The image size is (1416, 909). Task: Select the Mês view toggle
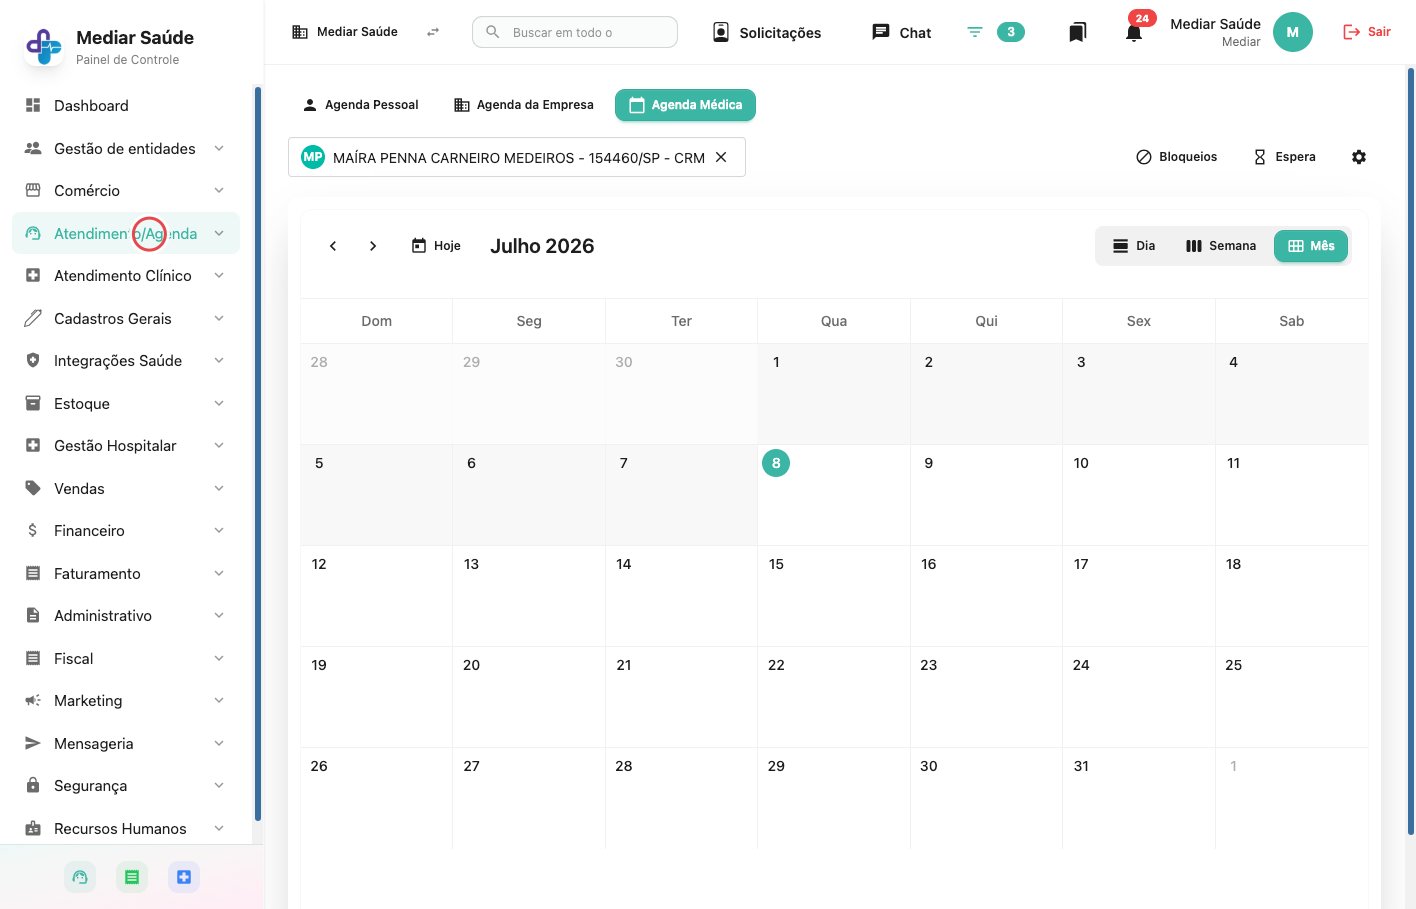(x=1311, y=246)
